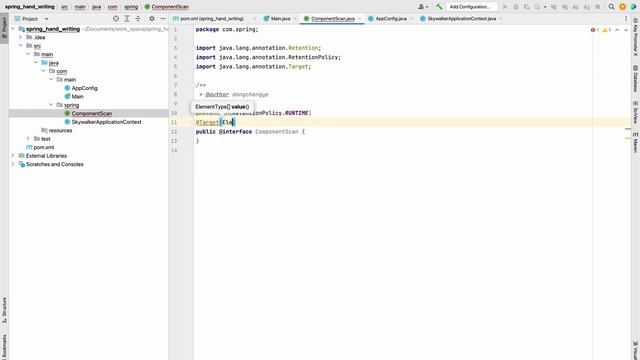Collapse the com.main package
The height and width of the screenshot is (360, 640).
pos(51,80)
